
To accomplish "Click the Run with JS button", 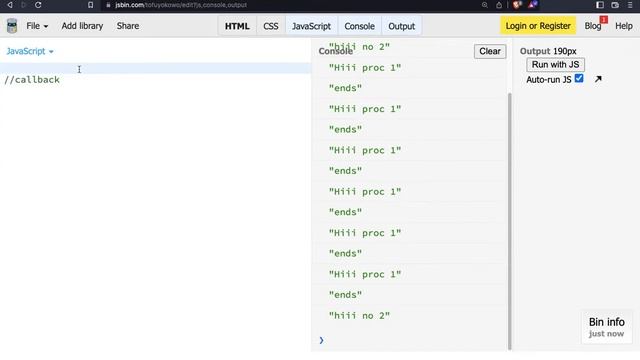I will pyautogui.click(x=555, y=64).
